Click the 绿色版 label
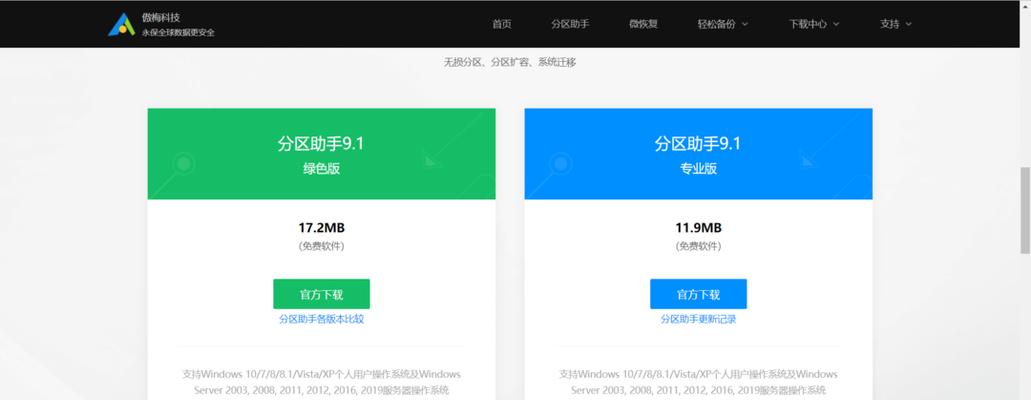The width and height of the screenshot is (1031, 400). pyautogui.click(x=322, y=168)
